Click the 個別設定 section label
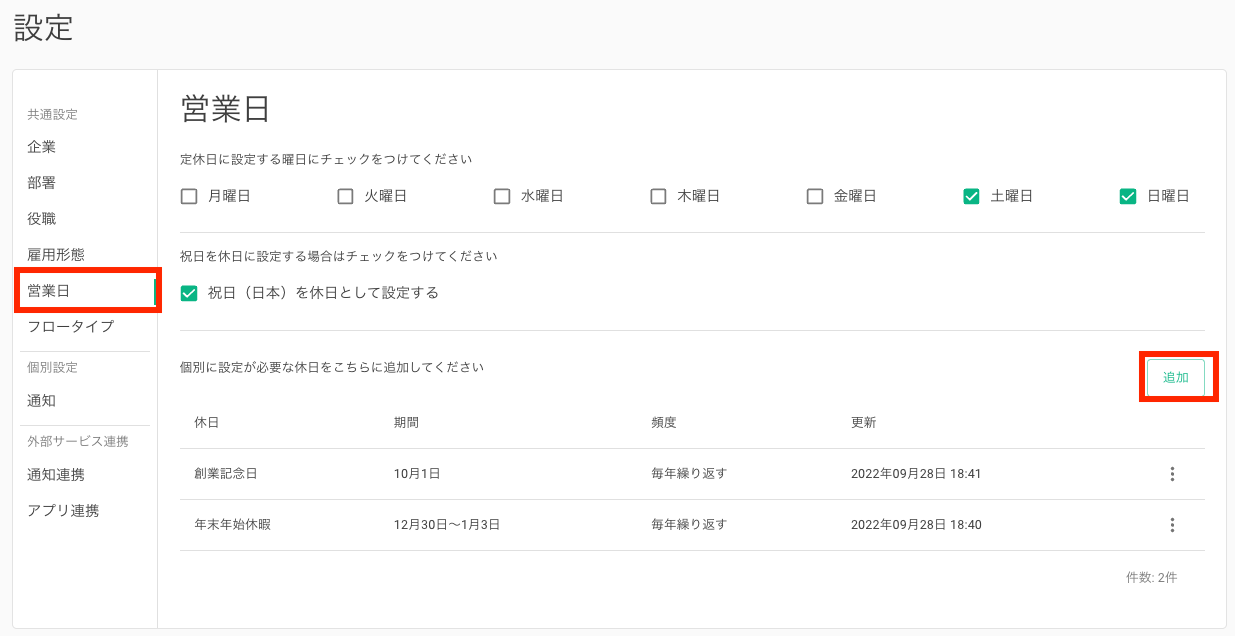This screenshot has height=636, width=1235. click(x=52, y=368)
